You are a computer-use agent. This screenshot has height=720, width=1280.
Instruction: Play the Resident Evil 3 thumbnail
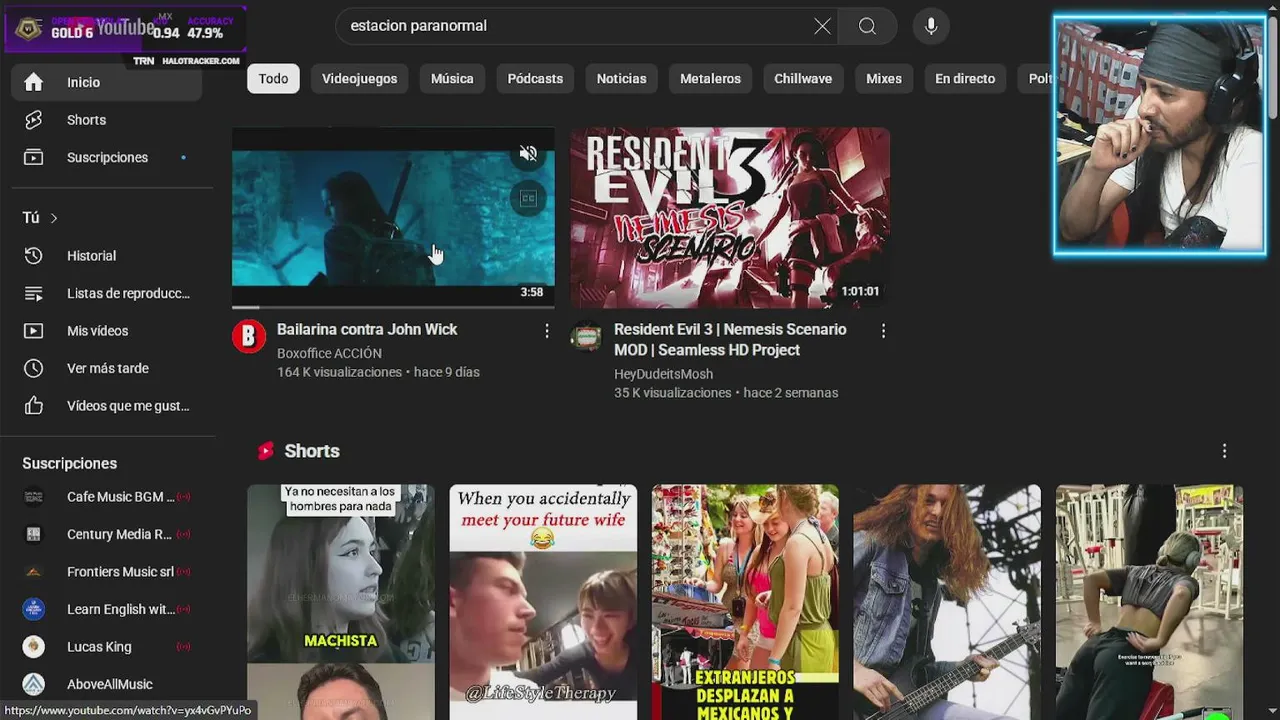[730, 217]
